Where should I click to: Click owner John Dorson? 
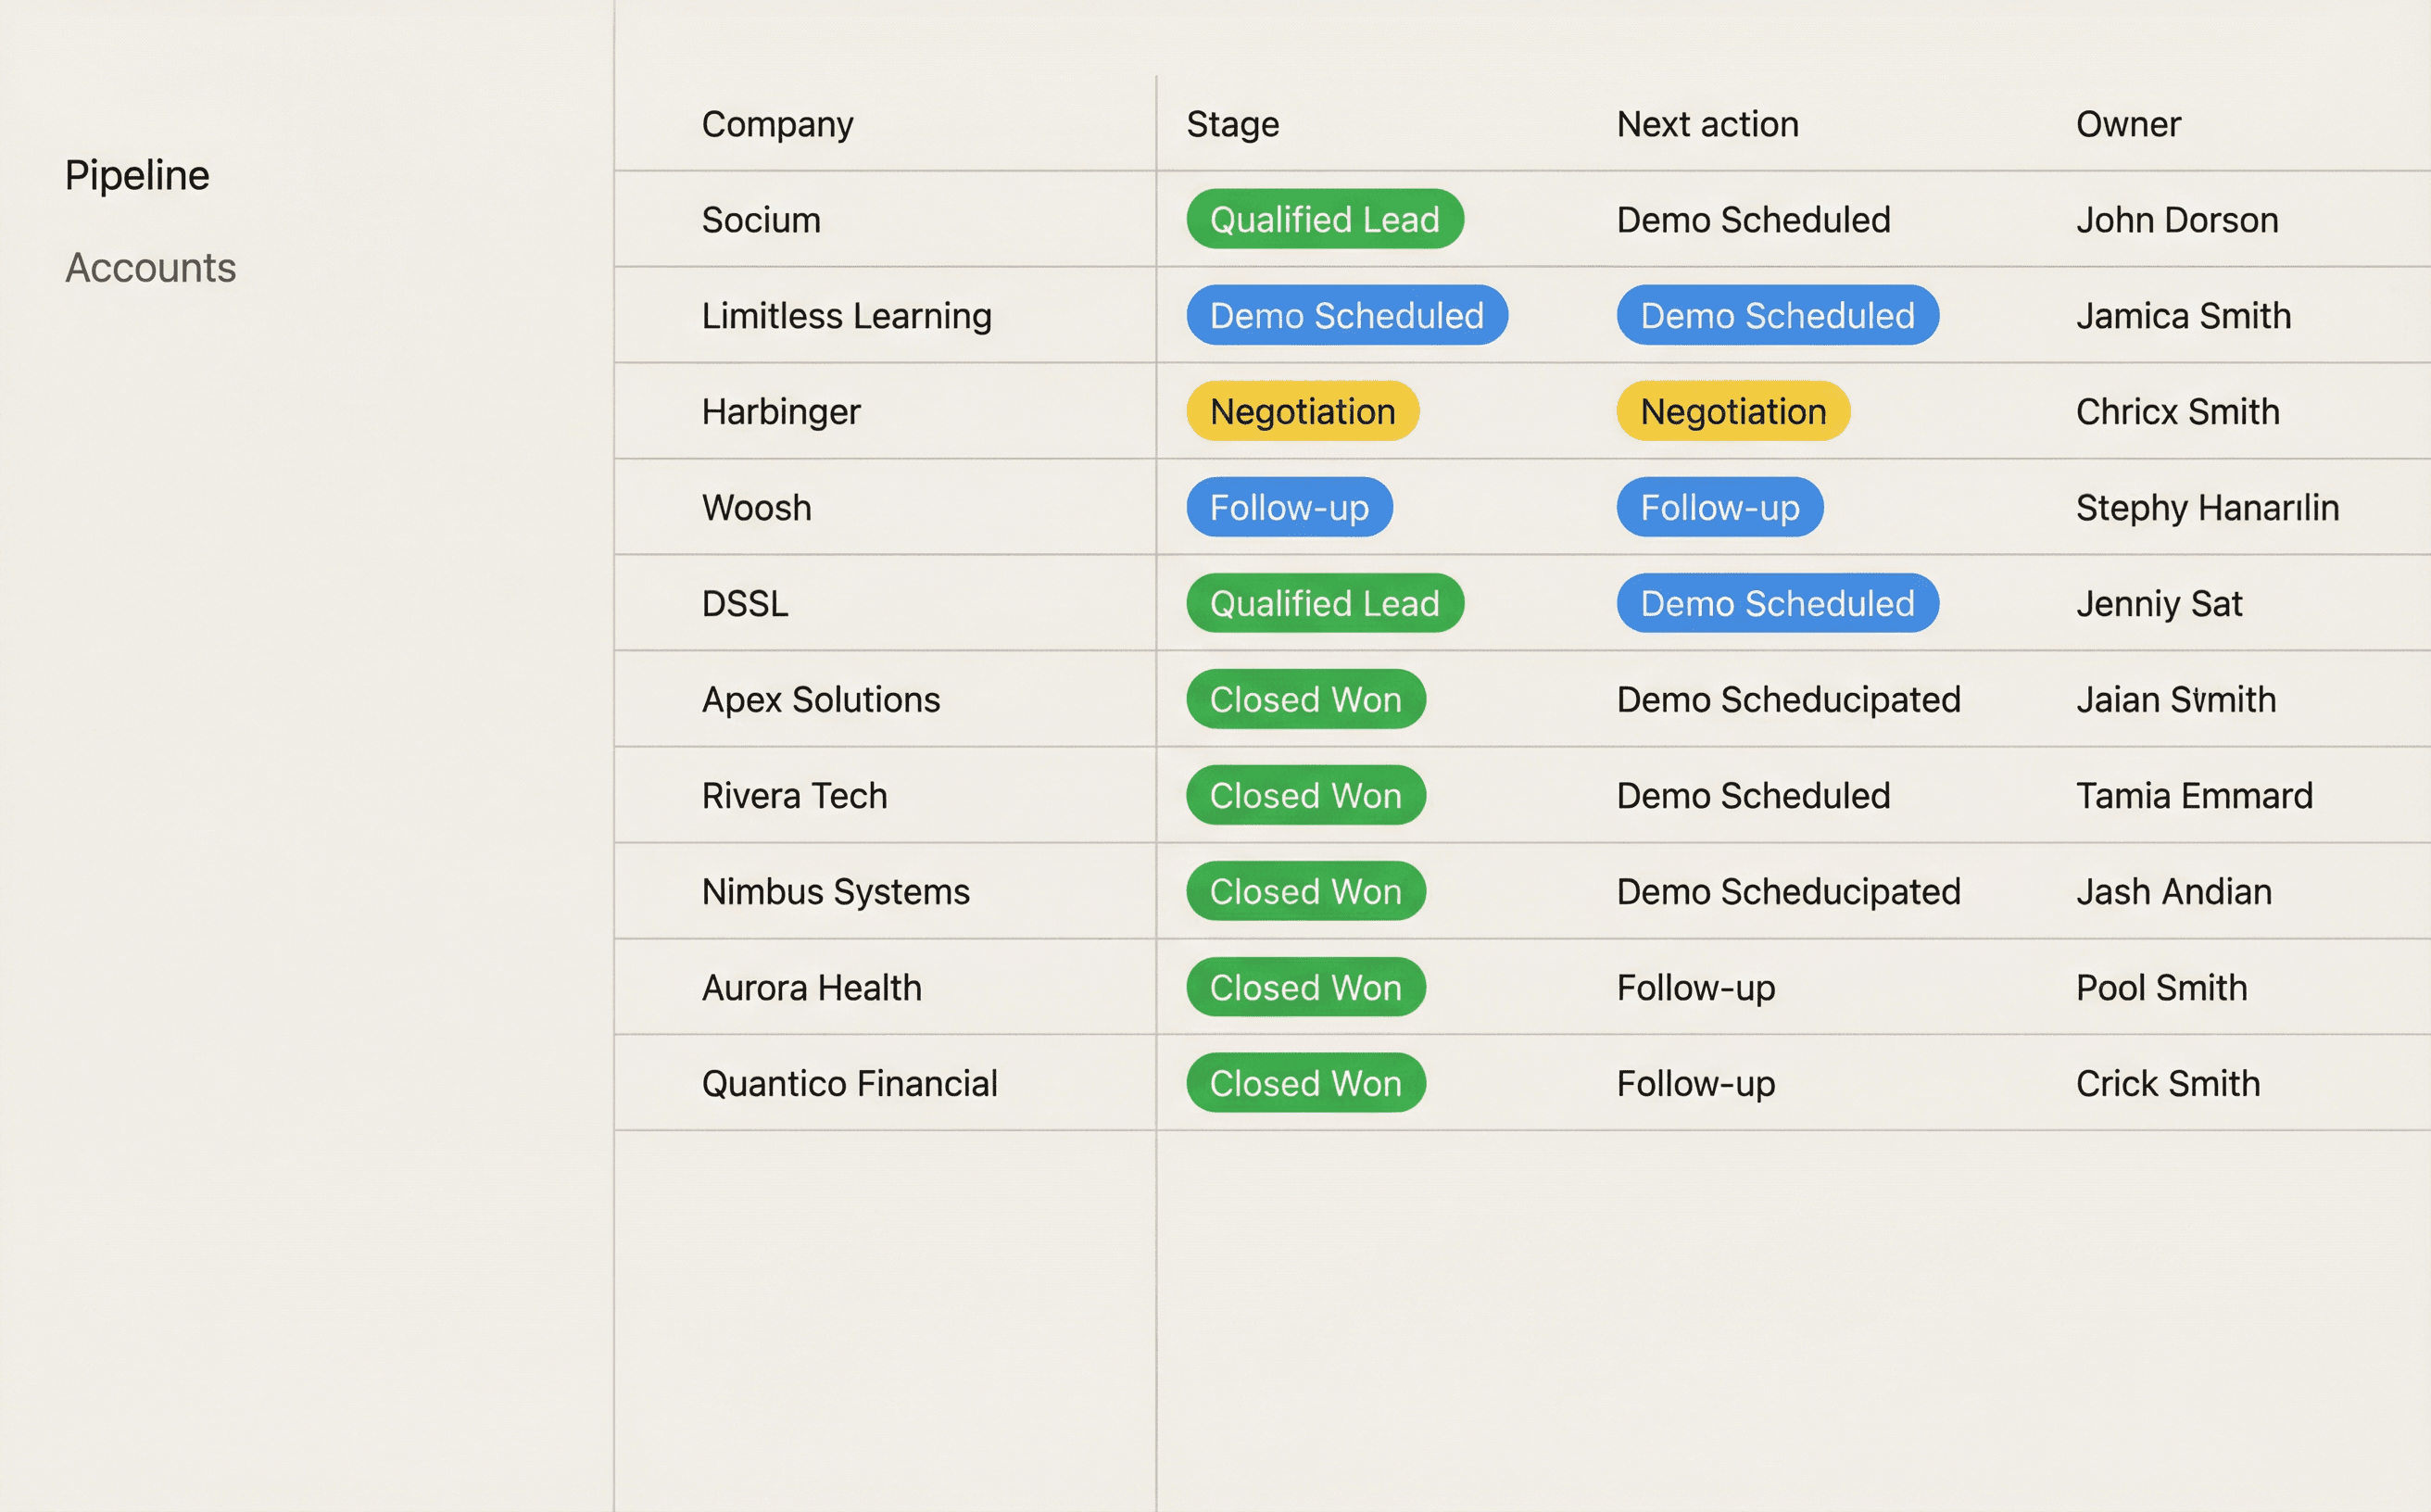[x=2178, y=219]
